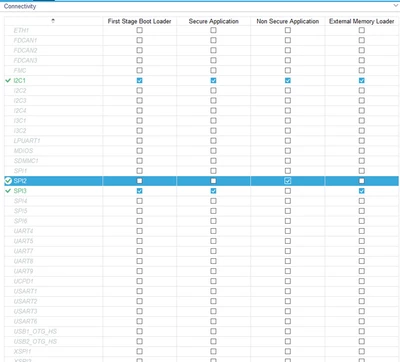The height and width of the screenshot is (362, 400).
Task: Click the green check icon beside I2C1
Action: click(x=8, y=80)
